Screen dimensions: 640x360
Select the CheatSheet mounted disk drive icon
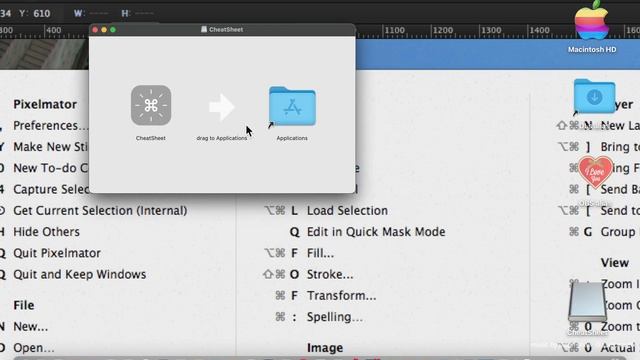[x=587, y=302]
